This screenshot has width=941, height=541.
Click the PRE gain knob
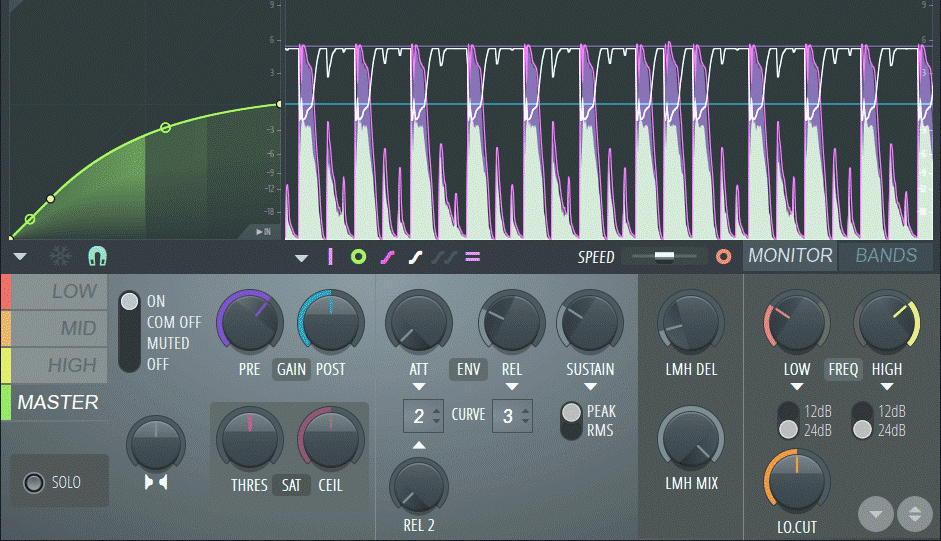pyautogui.click(x=250, y=322)
